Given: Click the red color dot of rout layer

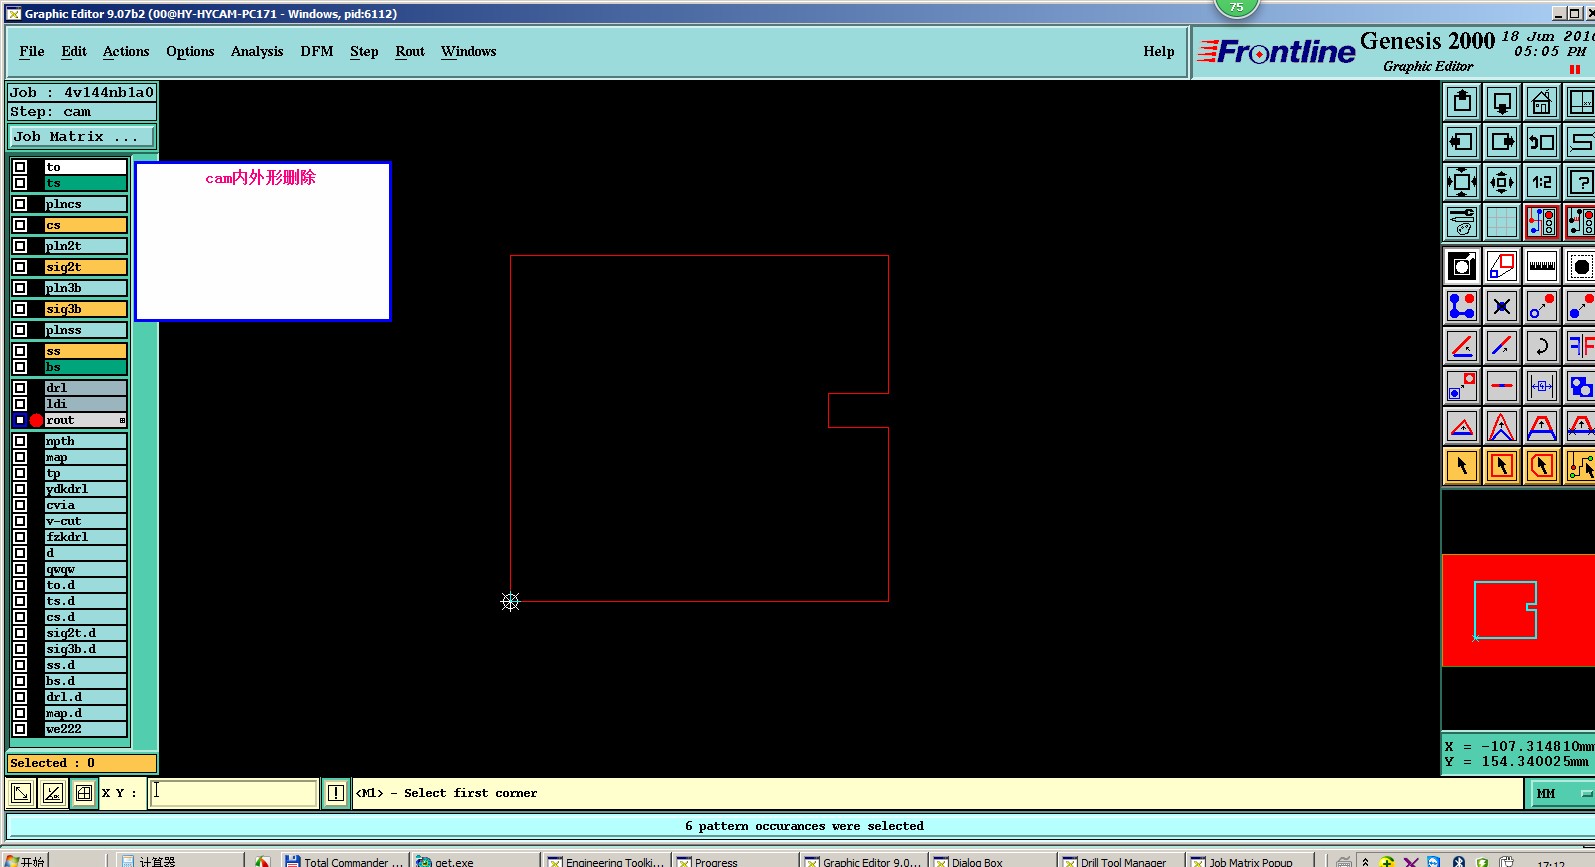Looking at the screenshot, I should [36, 420].
